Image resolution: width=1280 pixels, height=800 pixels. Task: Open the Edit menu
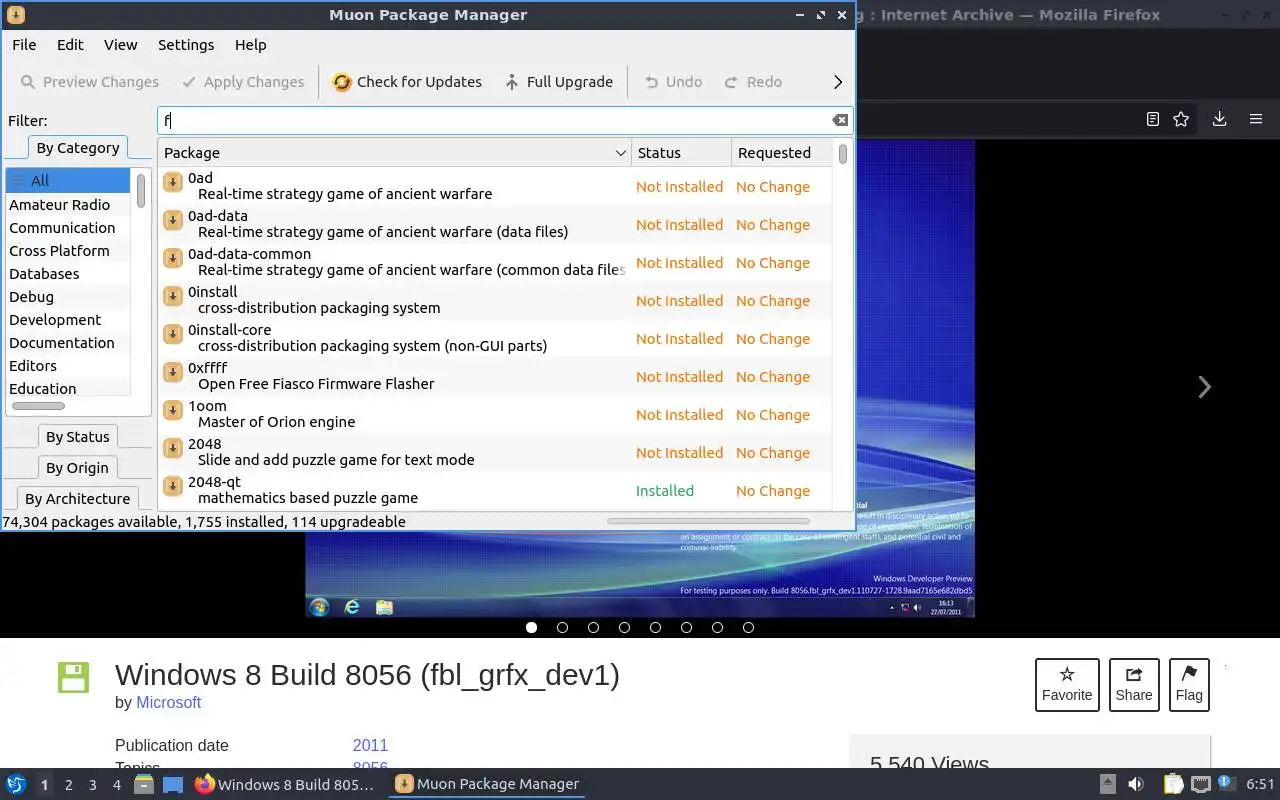click(x=70, y=45)
